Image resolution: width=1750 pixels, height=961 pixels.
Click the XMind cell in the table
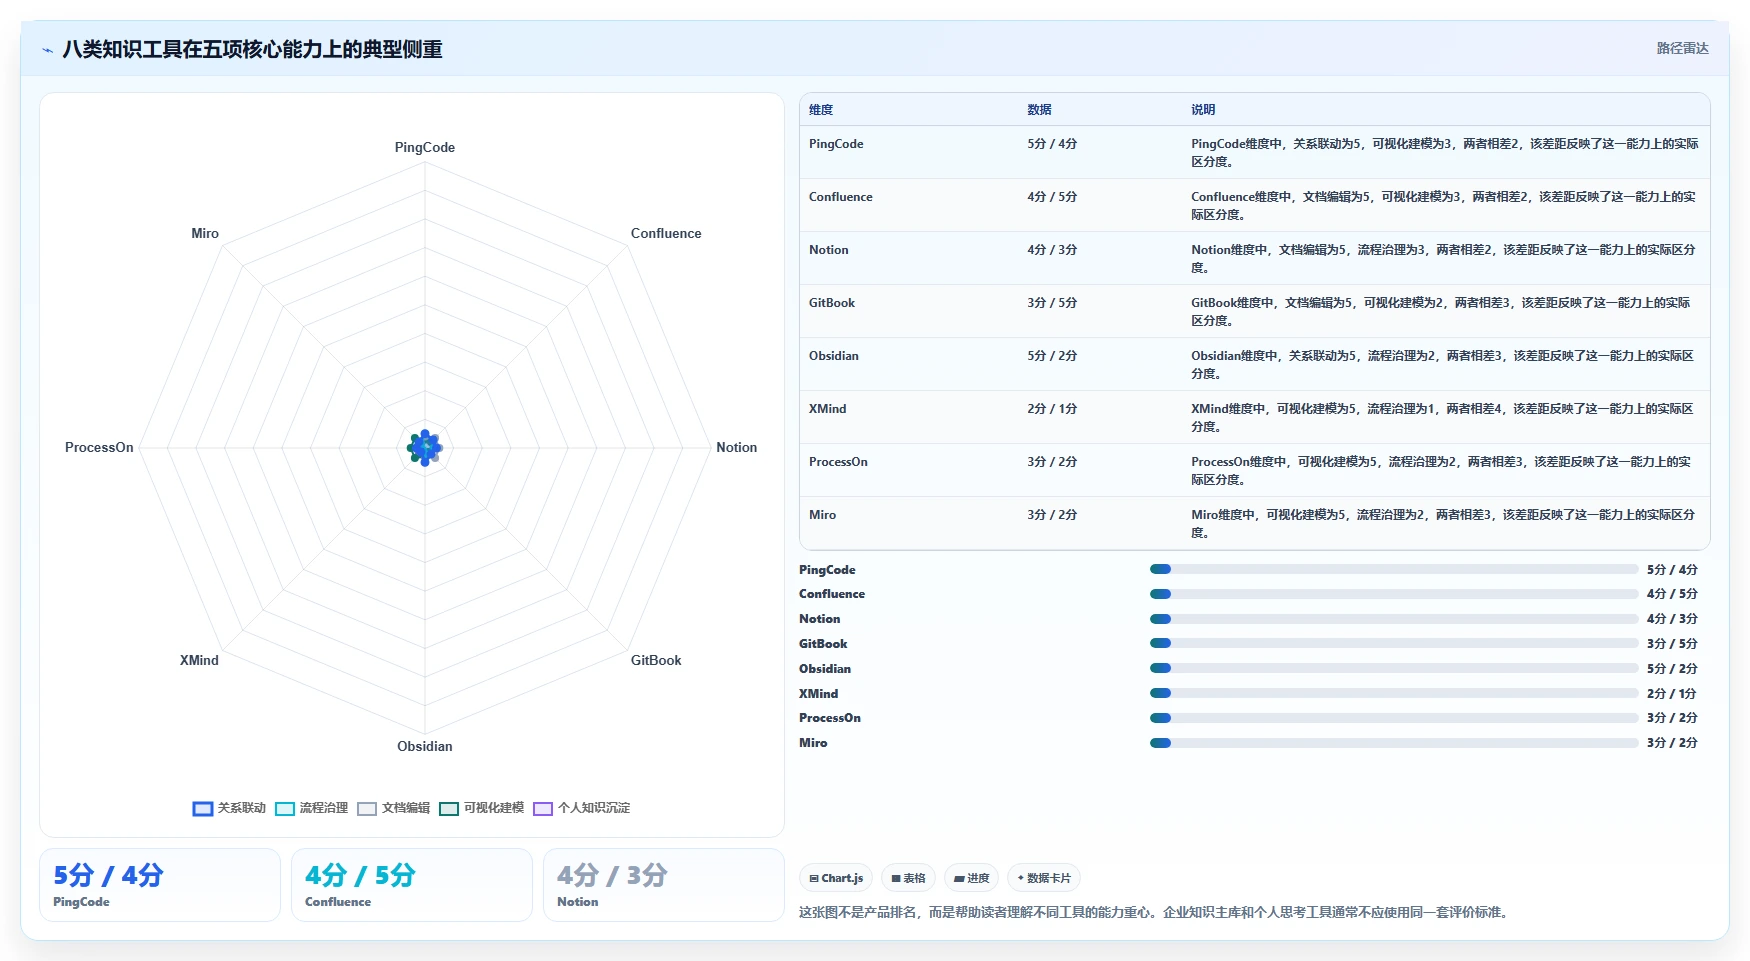828,409
